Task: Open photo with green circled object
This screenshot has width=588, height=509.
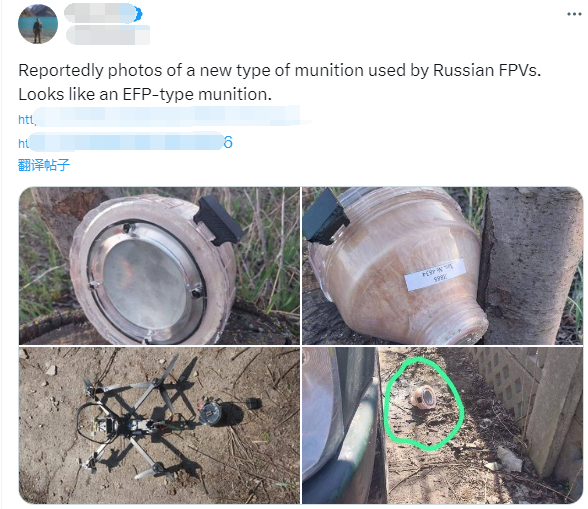Action: click(442, 425)
